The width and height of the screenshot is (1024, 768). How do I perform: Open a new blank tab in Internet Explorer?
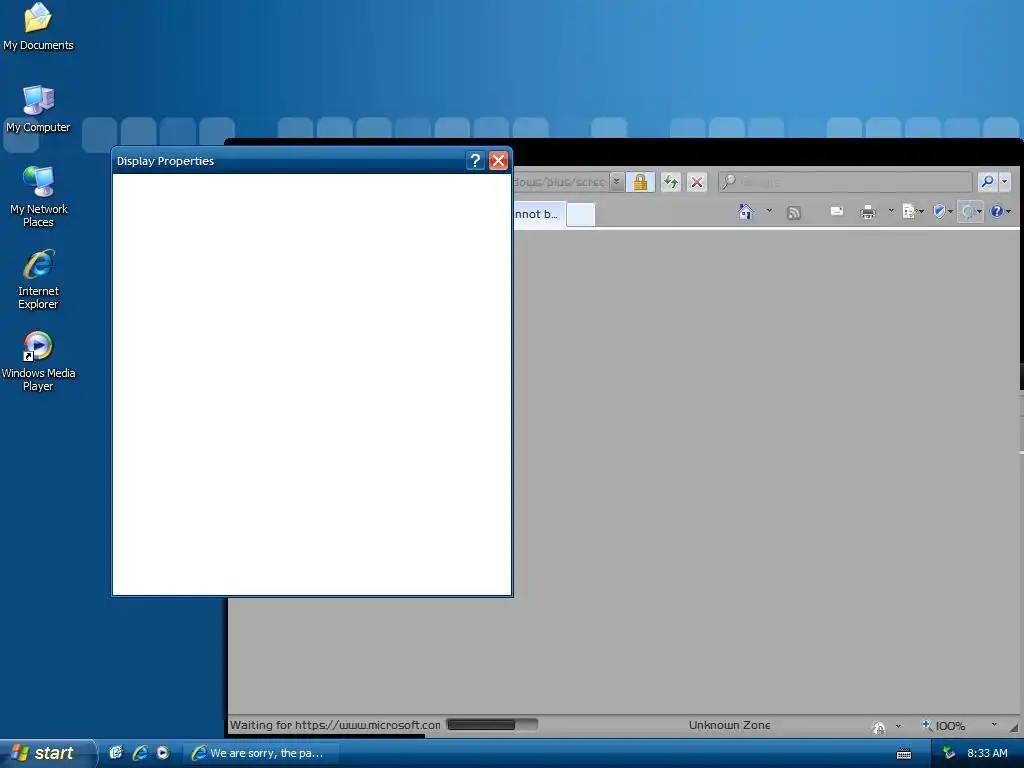pyautogui.click(x=581, y=214)
